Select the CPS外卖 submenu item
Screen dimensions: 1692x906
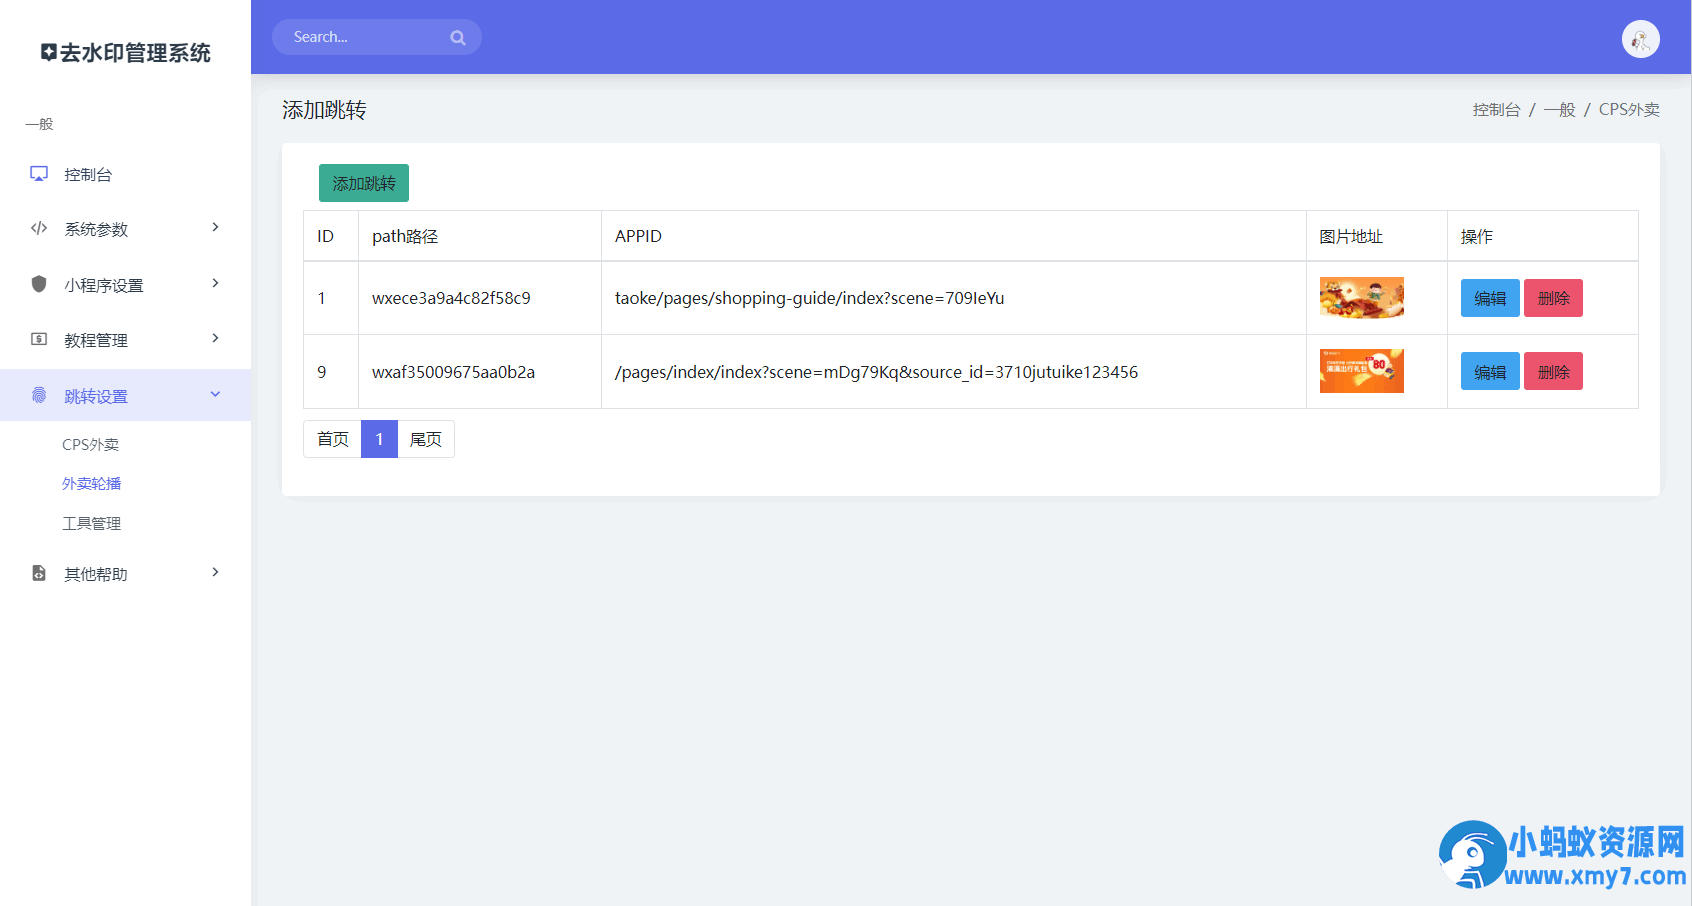[x=90, y=445]
